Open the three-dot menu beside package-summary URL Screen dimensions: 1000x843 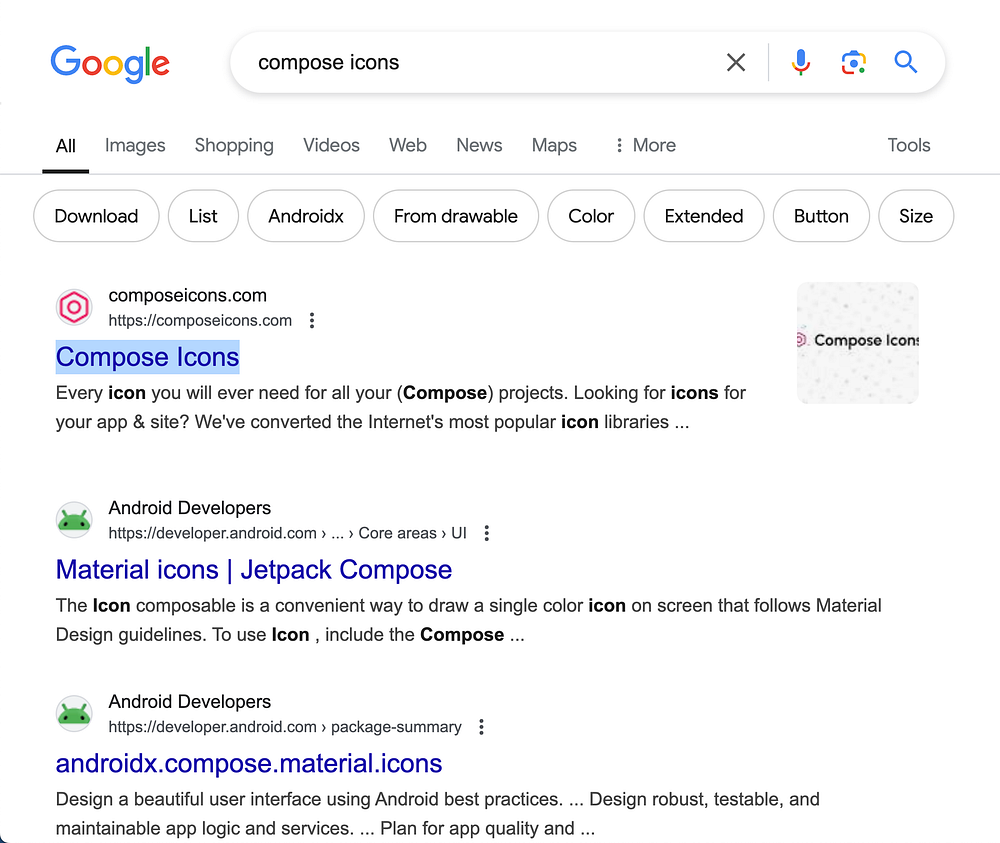click(x=482, y=727)
